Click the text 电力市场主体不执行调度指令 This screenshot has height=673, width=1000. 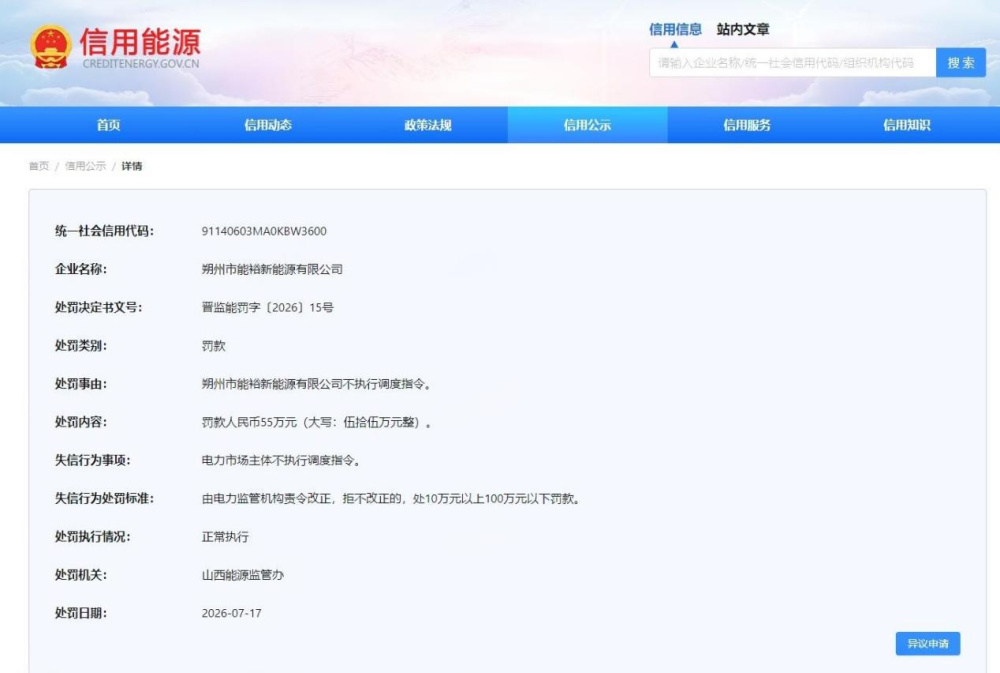pos(281,461)
